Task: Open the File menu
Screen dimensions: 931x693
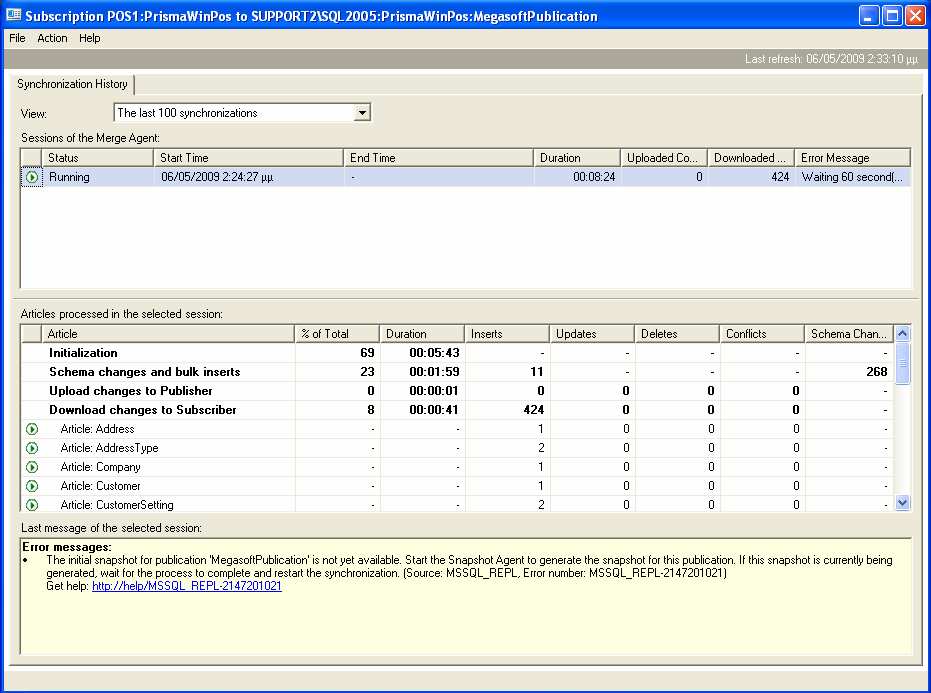Action: click(17, 38)
